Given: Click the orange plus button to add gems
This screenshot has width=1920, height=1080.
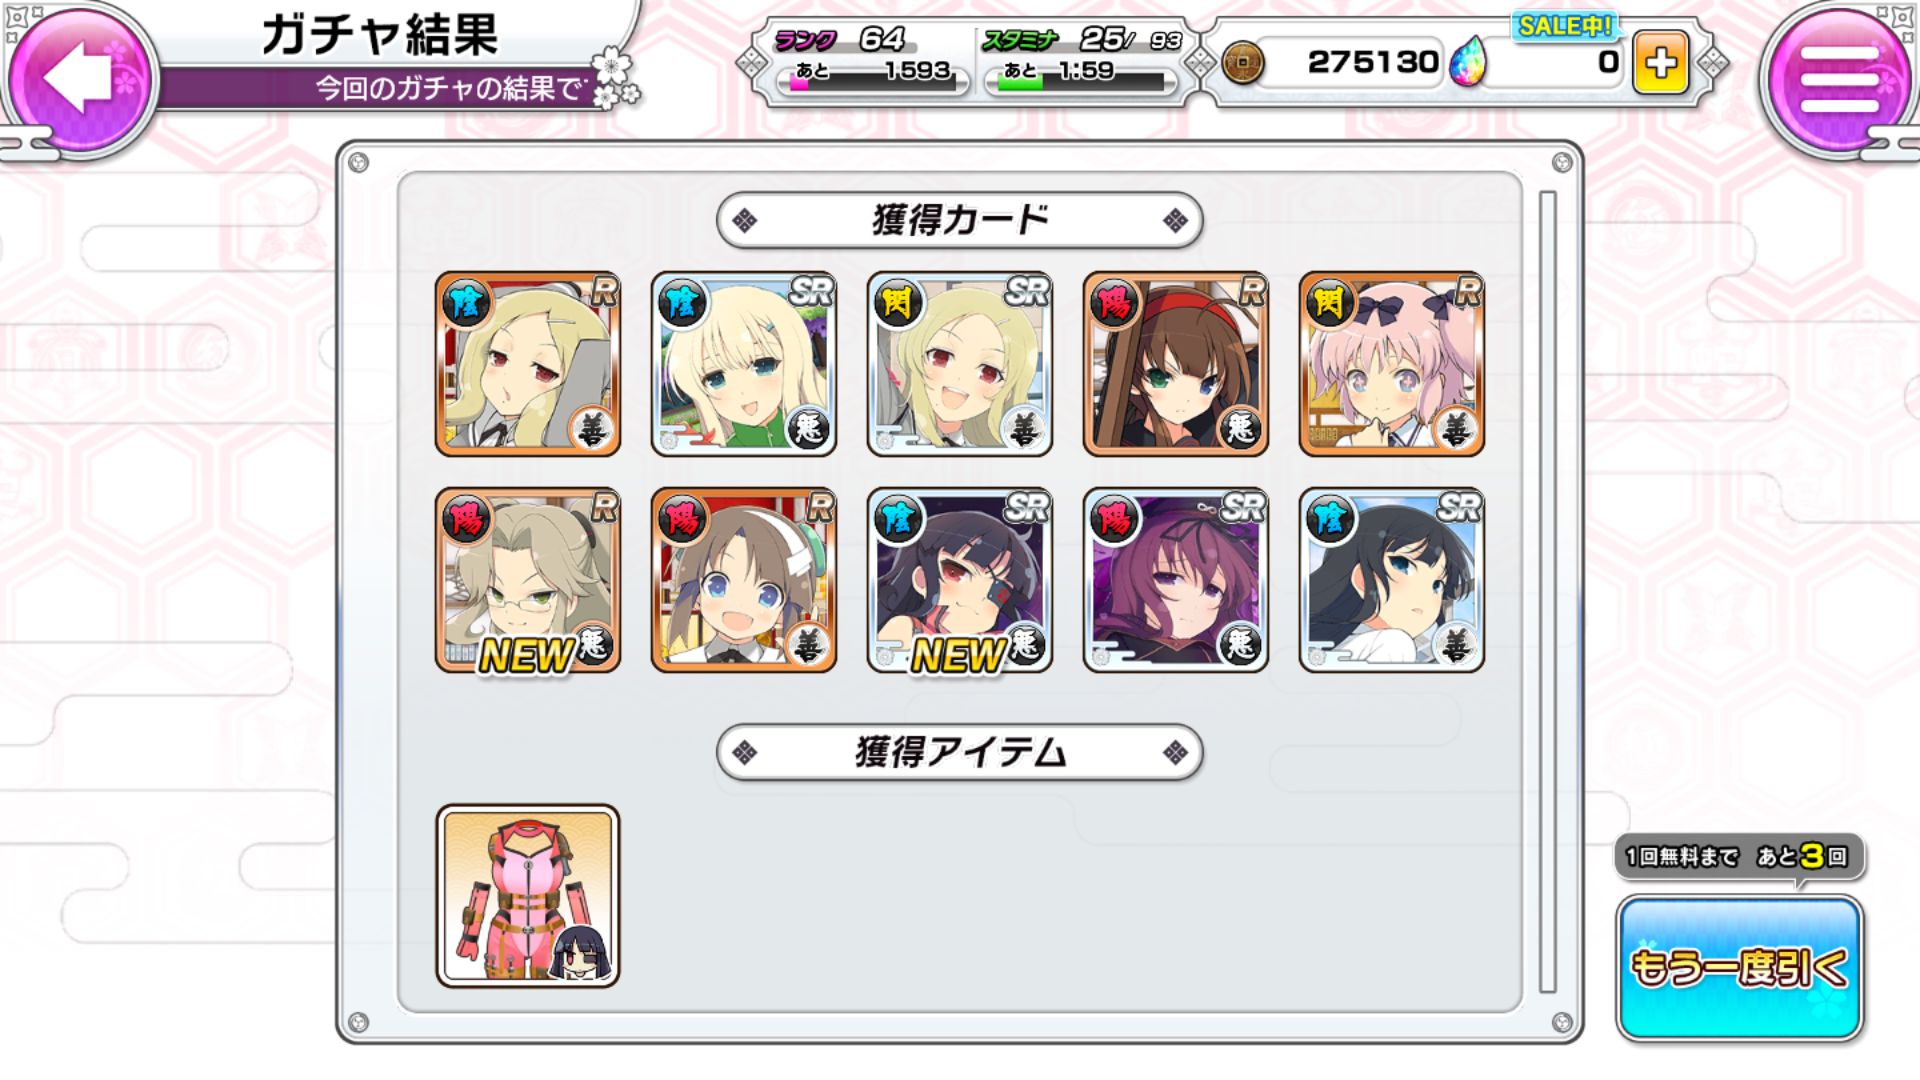Looking at the screenshot, I should coord(1661,62).
